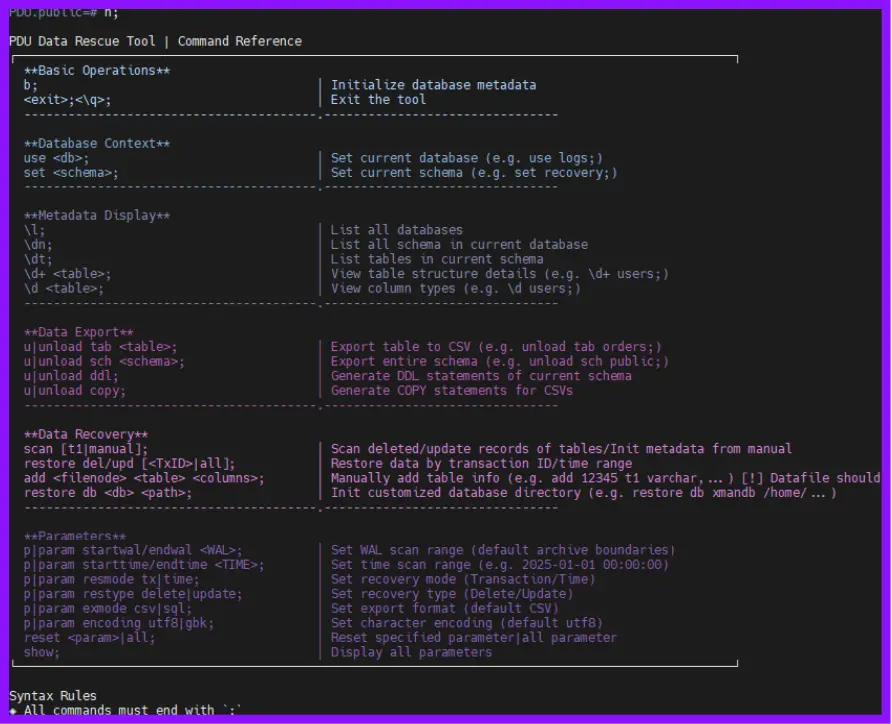Click 'List tables in current schema' text
This screenshot has height=724, width=892.
(x=437, y=259)
